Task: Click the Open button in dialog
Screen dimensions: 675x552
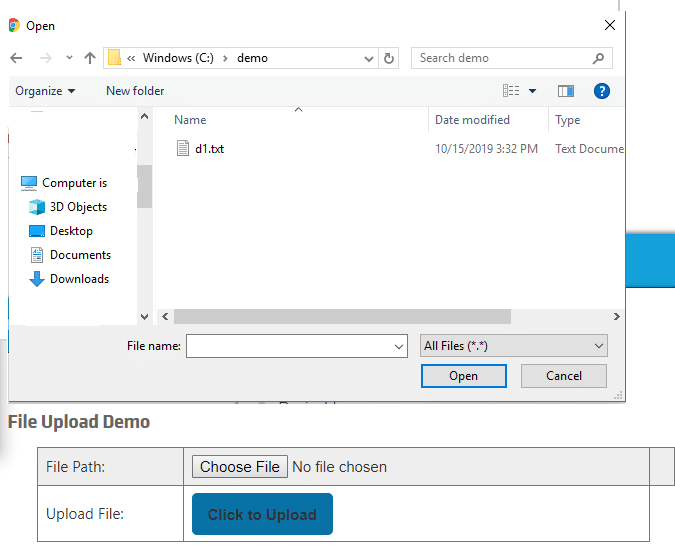Action: coord(464,376)
